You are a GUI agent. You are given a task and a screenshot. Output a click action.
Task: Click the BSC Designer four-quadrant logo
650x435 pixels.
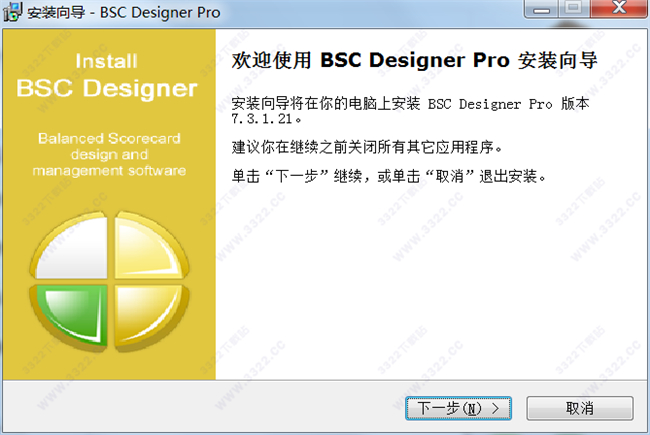coord(109,280)
